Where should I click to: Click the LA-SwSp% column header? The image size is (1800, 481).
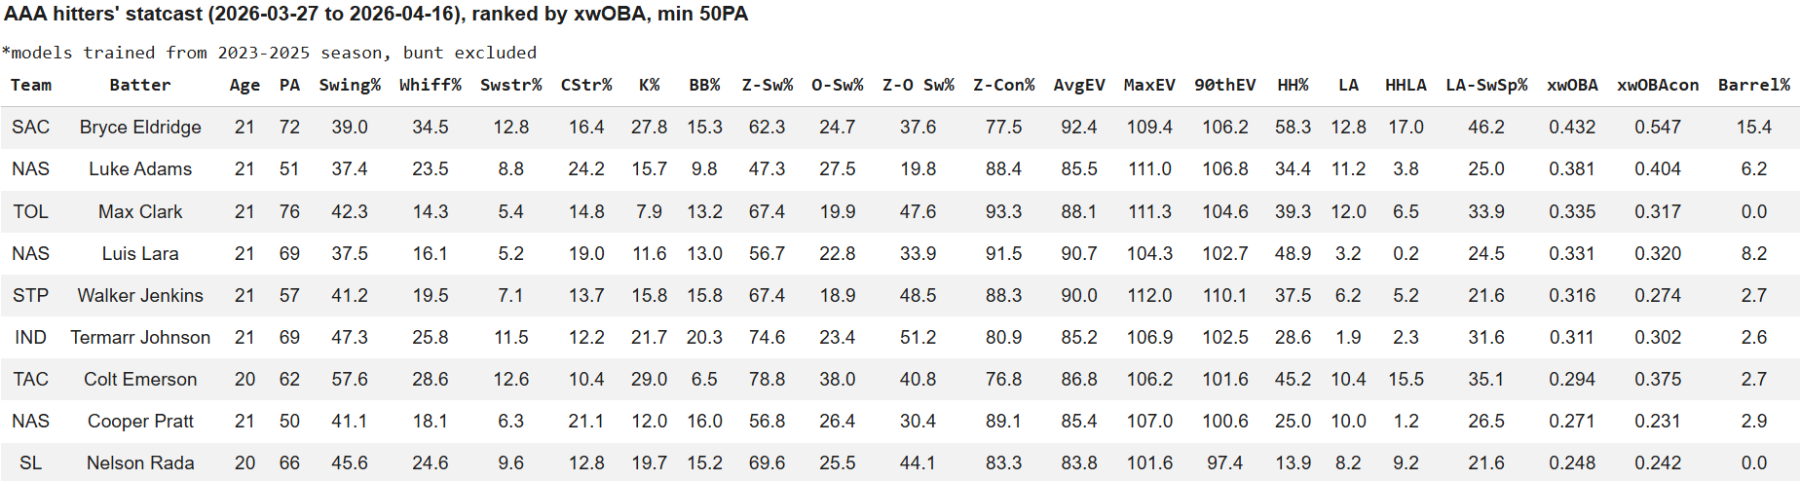point(1486,85)
